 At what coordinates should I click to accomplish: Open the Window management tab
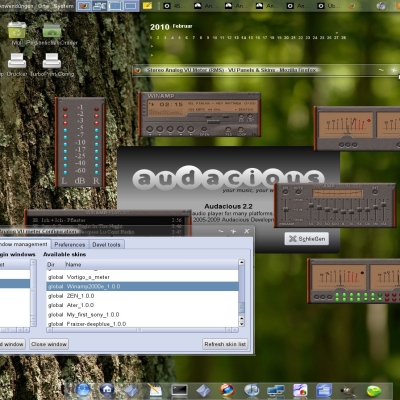(24, 244)
